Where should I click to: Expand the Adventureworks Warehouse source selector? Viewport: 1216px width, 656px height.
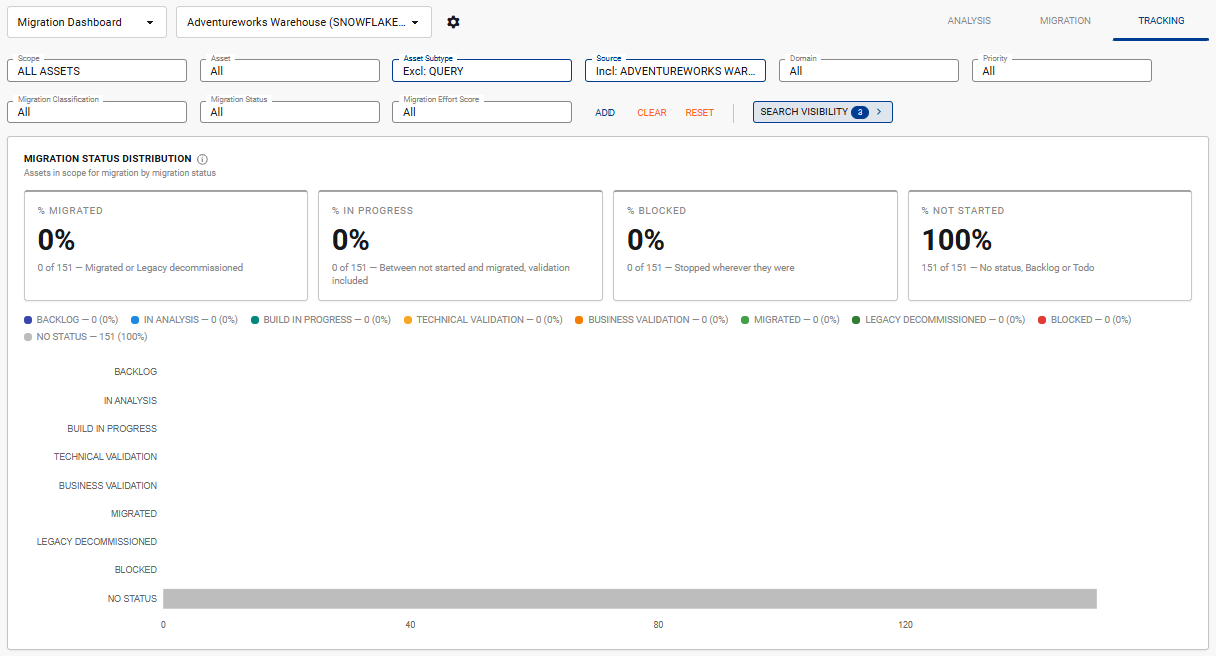pyautogui.click(x=304, y=22)
